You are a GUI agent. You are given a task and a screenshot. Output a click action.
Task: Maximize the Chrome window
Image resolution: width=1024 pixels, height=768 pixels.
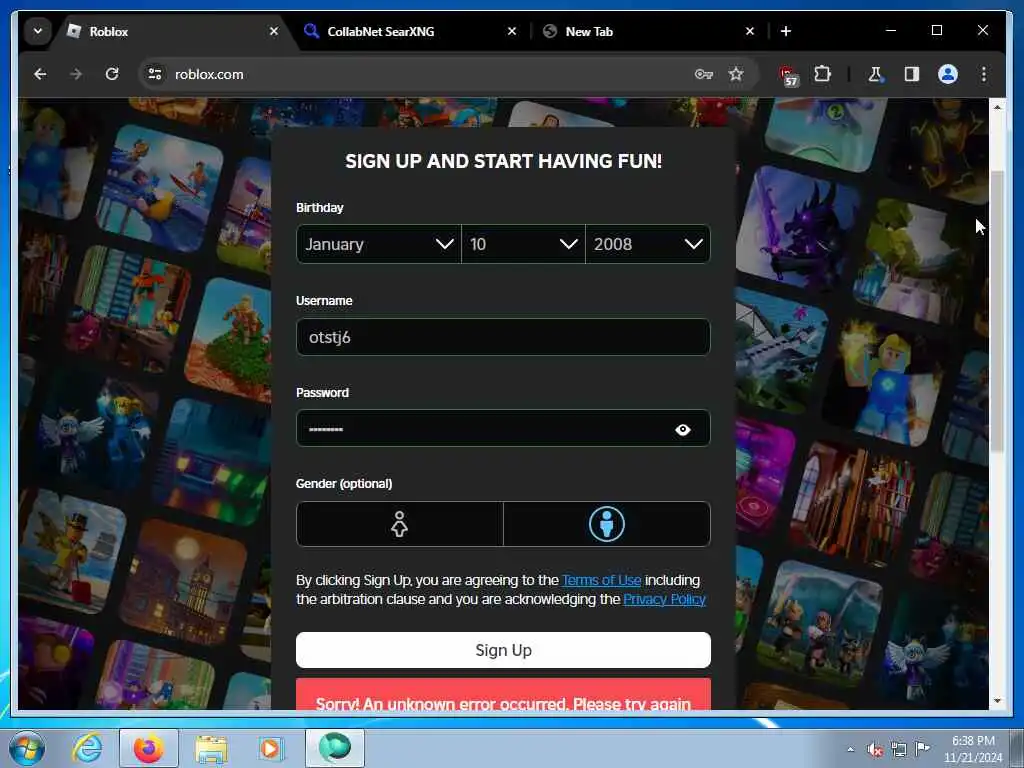pyautogui.click(x=936, y=31)
